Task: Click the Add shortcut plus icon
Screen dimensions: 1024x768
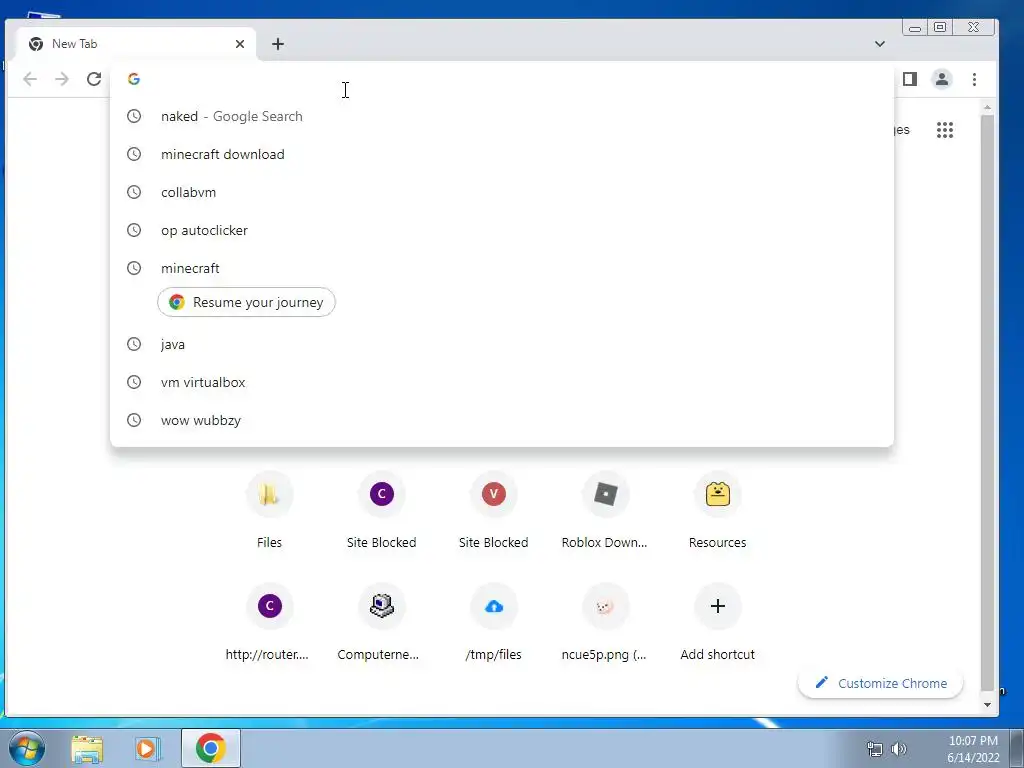Action: click(717, 606)
